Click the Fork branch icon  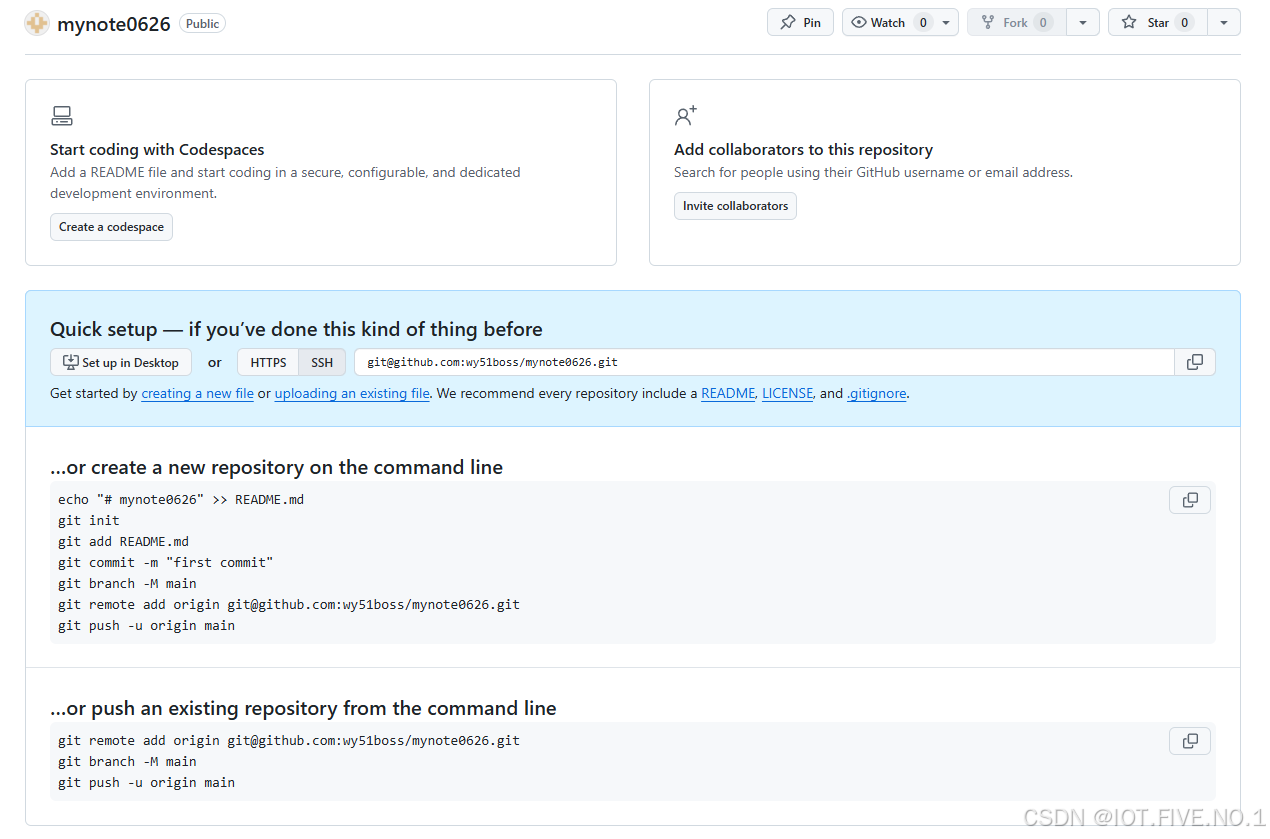coord(989,21)
